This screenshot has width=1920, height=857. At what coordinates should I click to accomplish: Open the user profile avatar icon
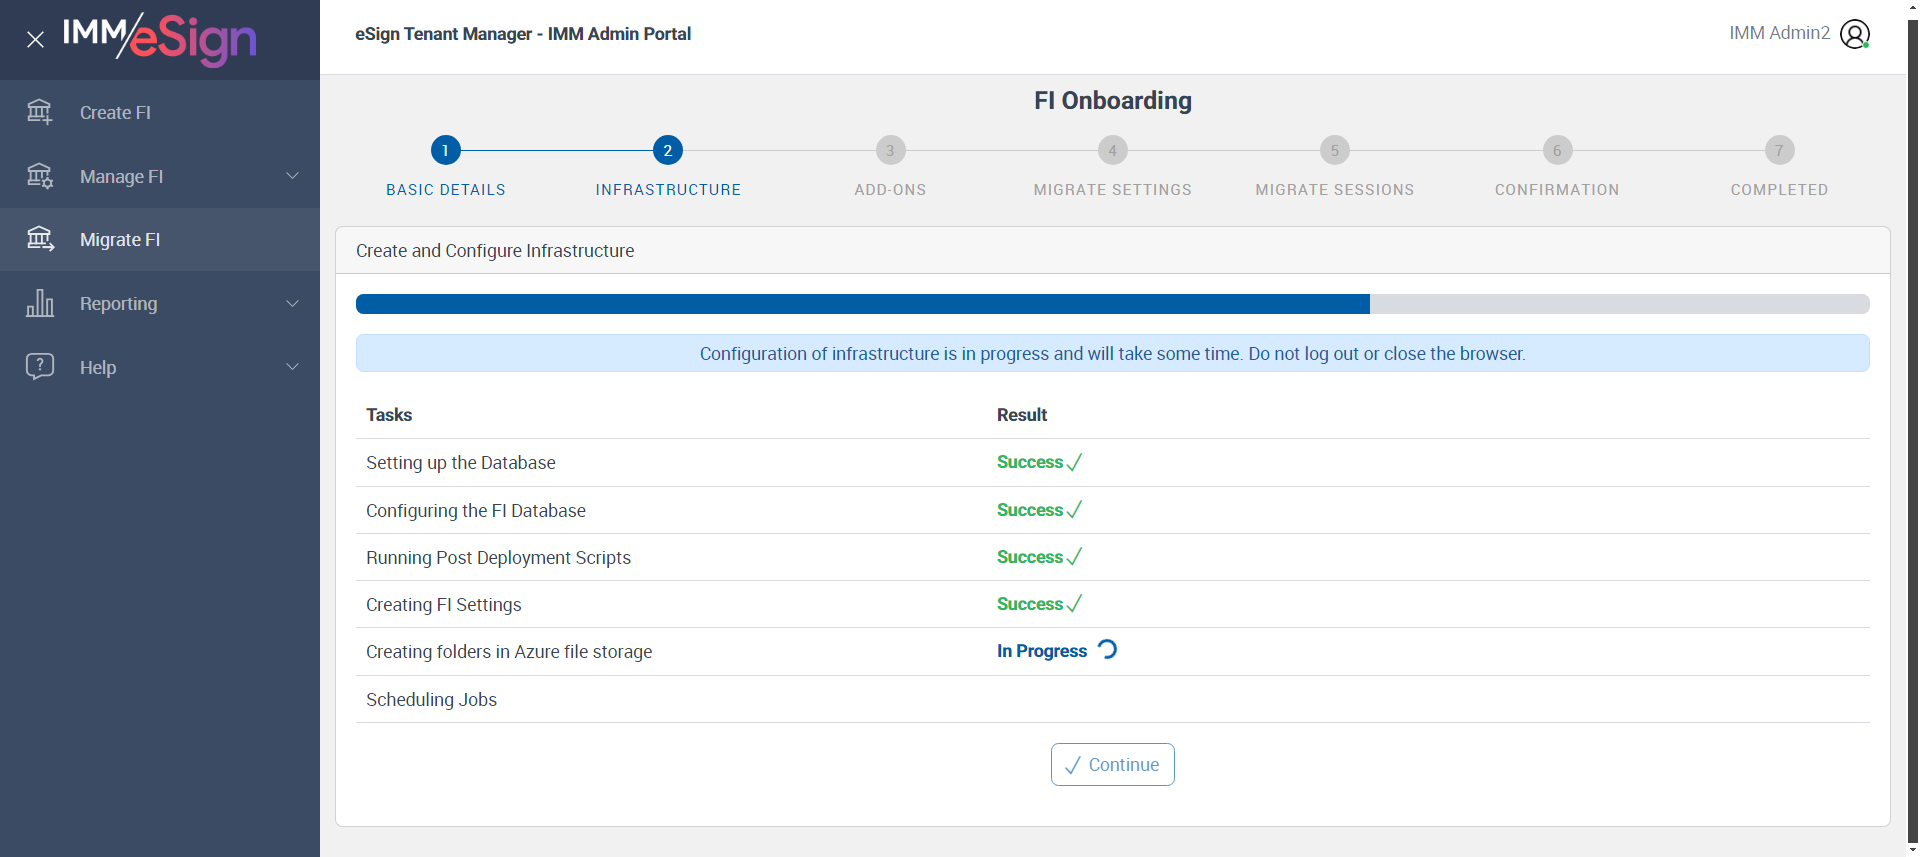(1854, 34)
